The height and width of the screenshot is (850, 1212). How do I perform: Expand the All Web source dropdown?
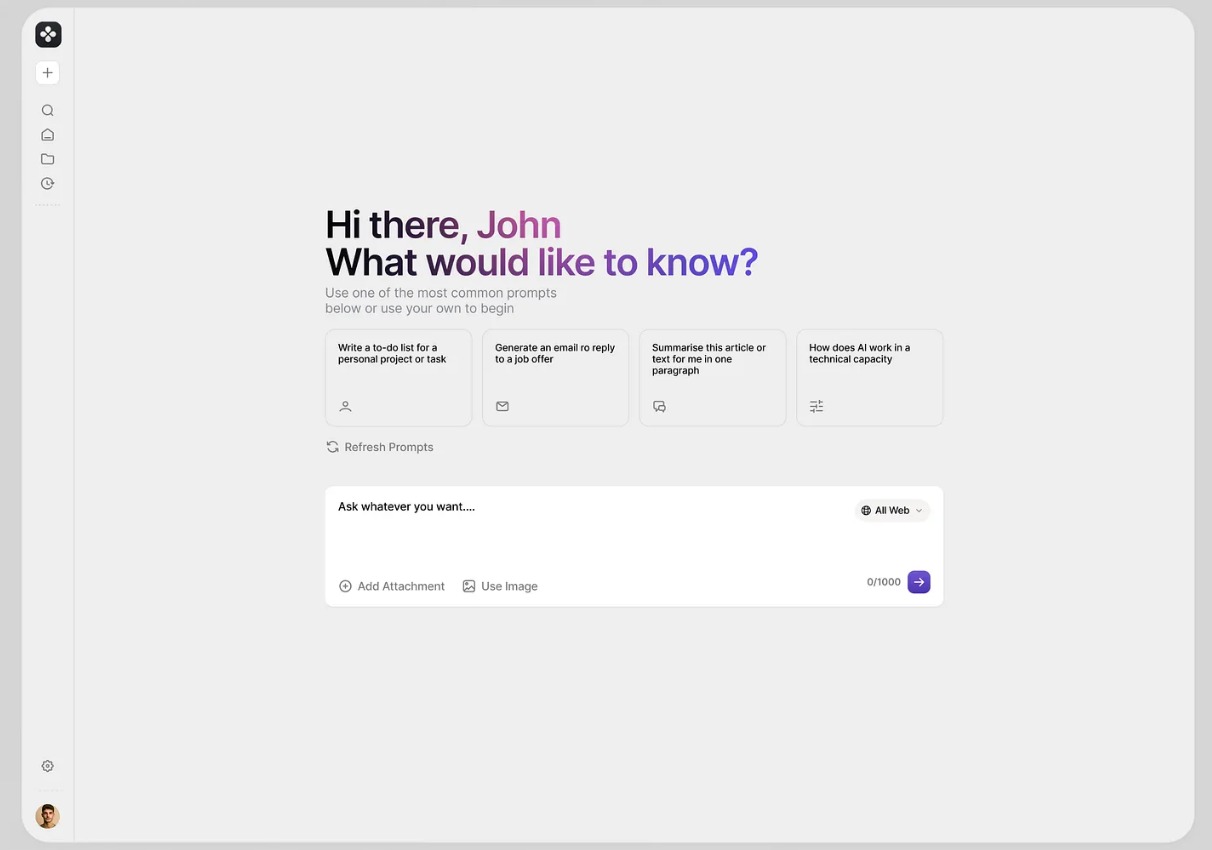click(x=891, y=511)
